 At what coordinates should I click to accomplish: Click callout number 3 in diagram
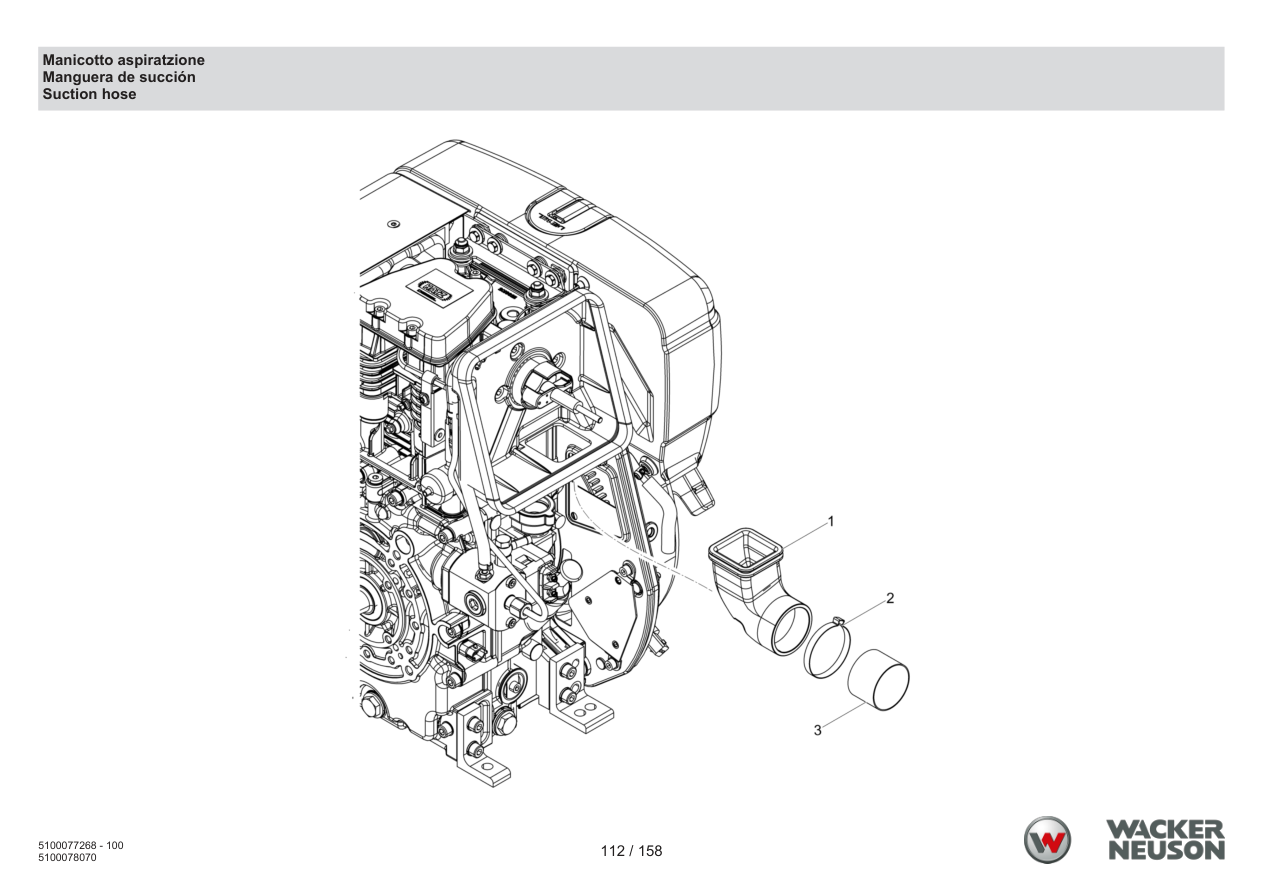click(x=817, y=731)
